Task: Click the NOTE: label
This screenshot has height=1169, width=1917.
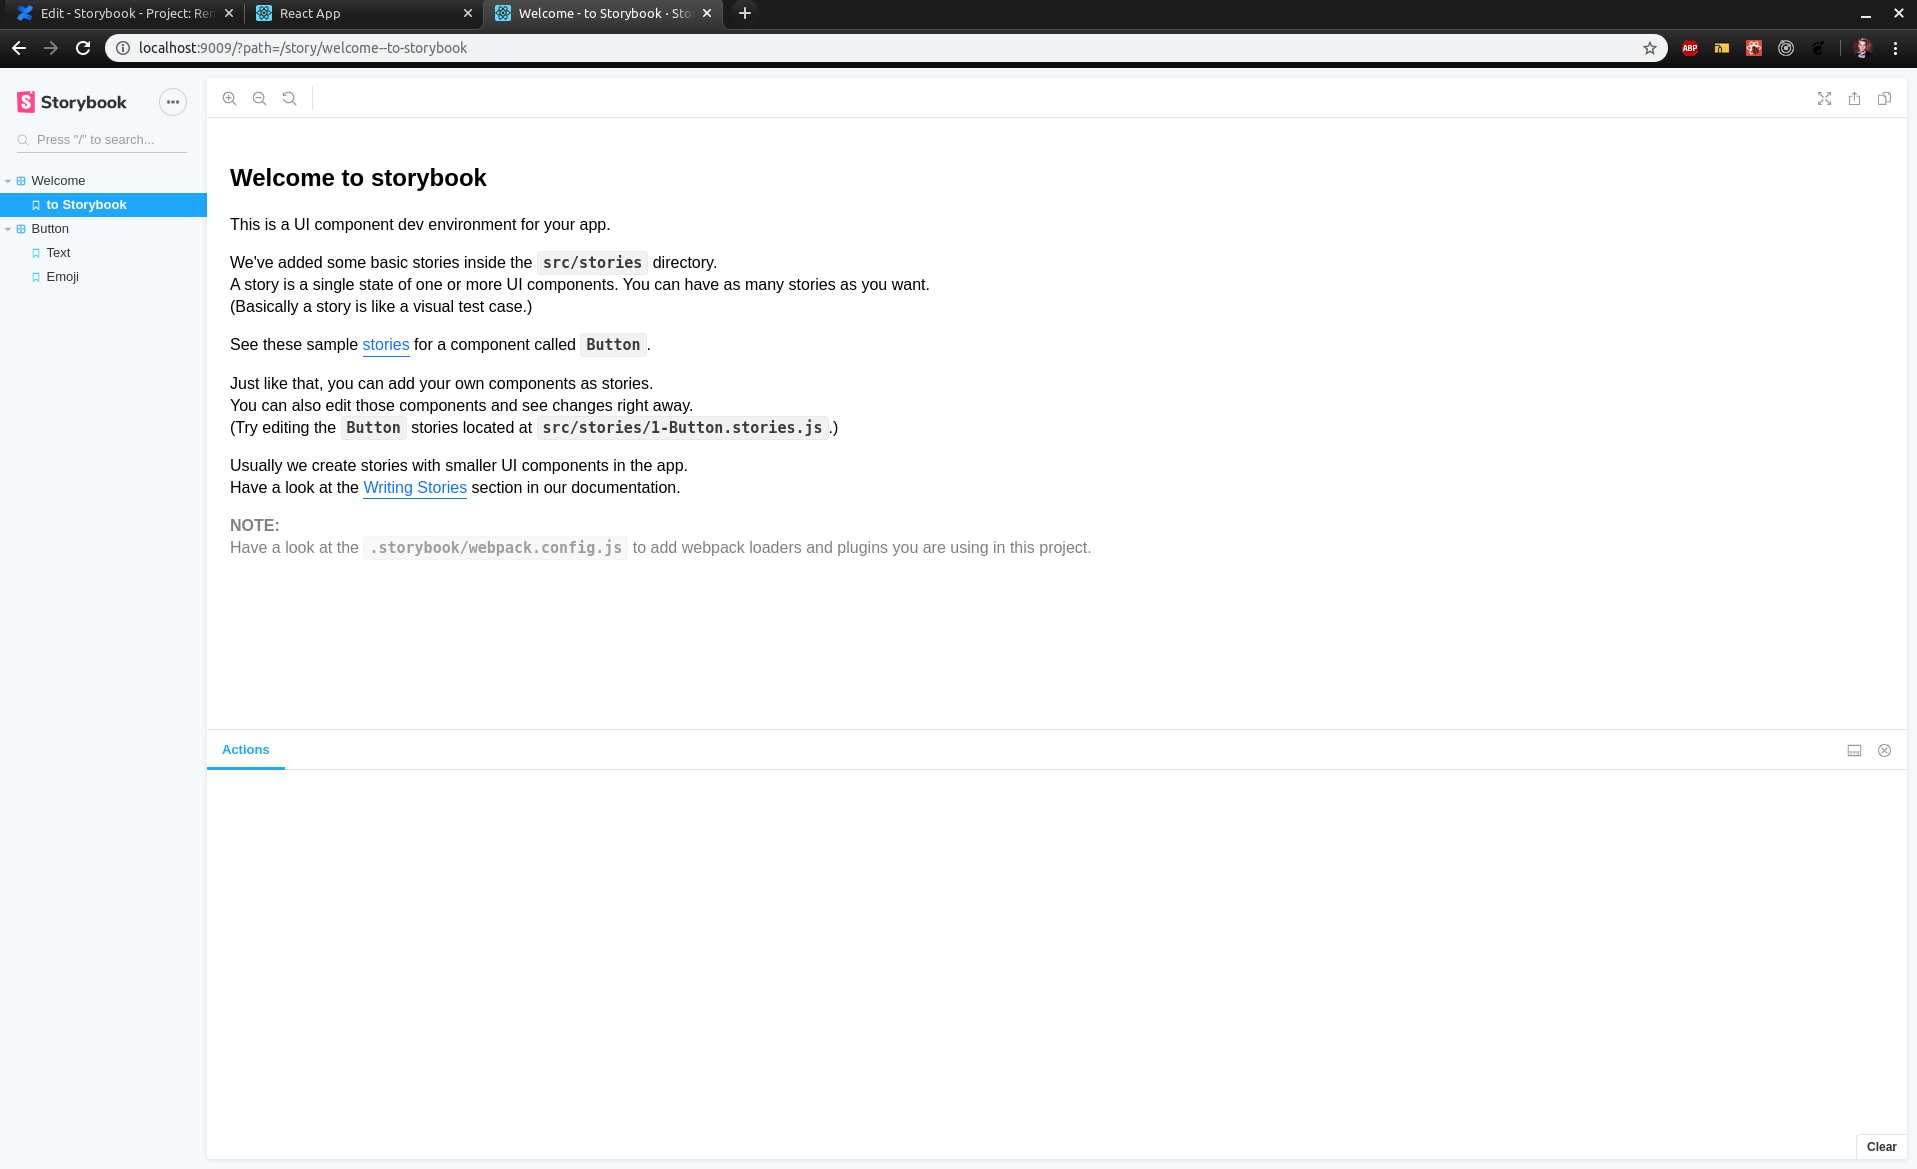Action: point(255,526)
